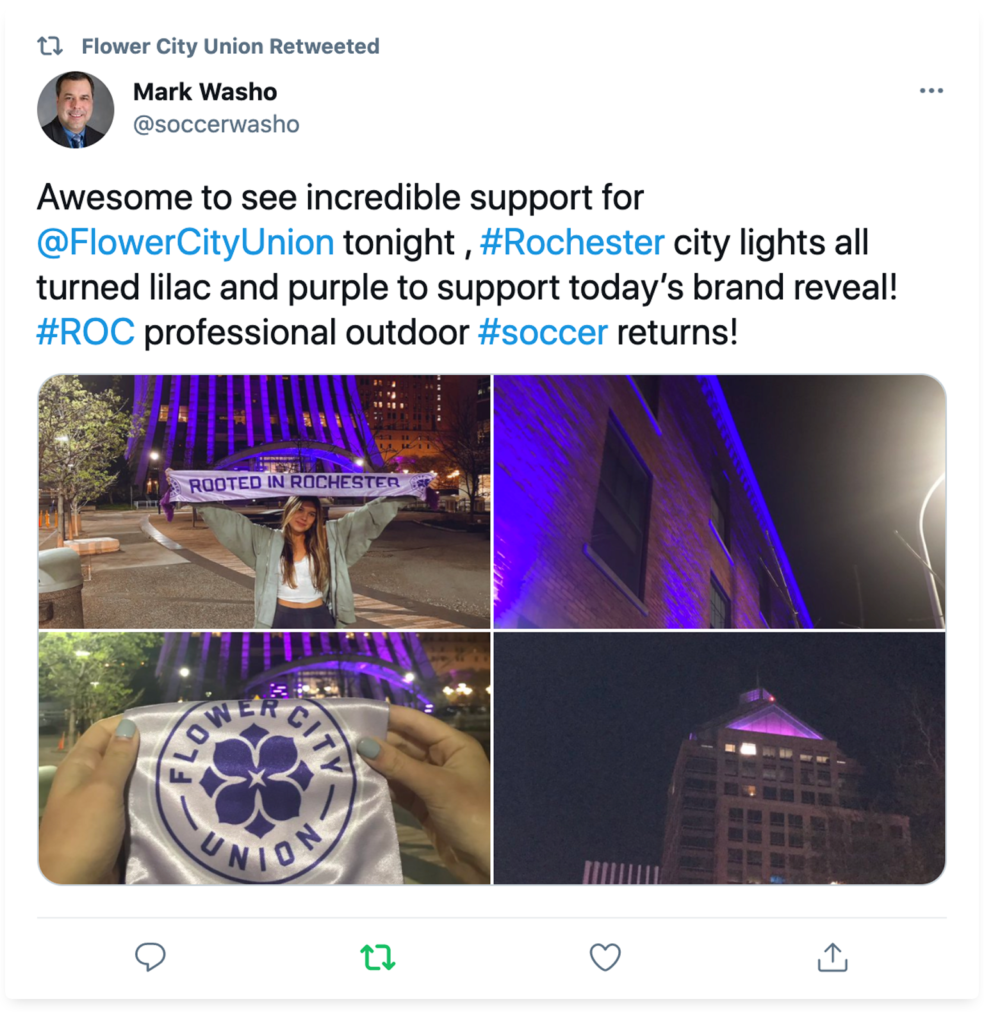Viewport: 984px width, 1024px height.
Task: View the Rooted in Rochester scarf photo
Action: click(264, 502)
